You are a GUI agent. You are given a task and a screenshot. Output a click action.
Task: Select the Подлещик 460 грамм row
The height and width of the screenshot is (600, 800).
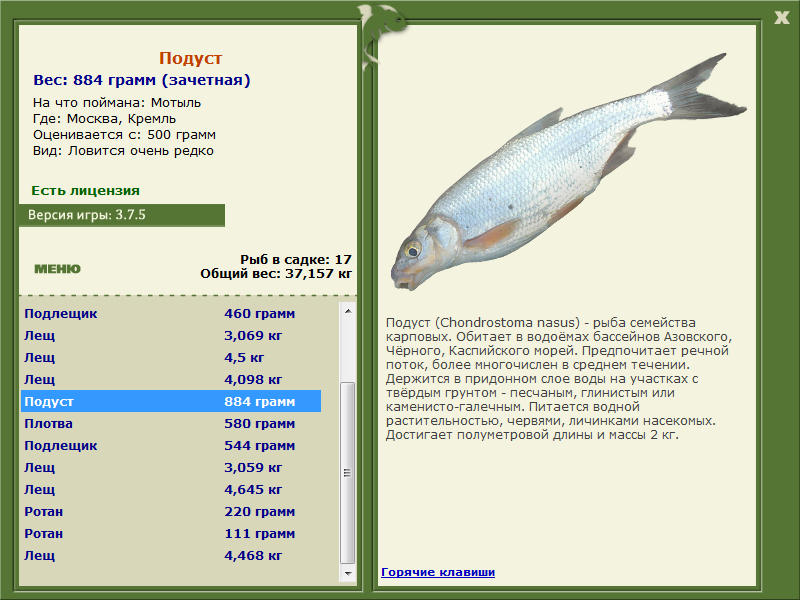pyautogui.click(x=171, y=313)
